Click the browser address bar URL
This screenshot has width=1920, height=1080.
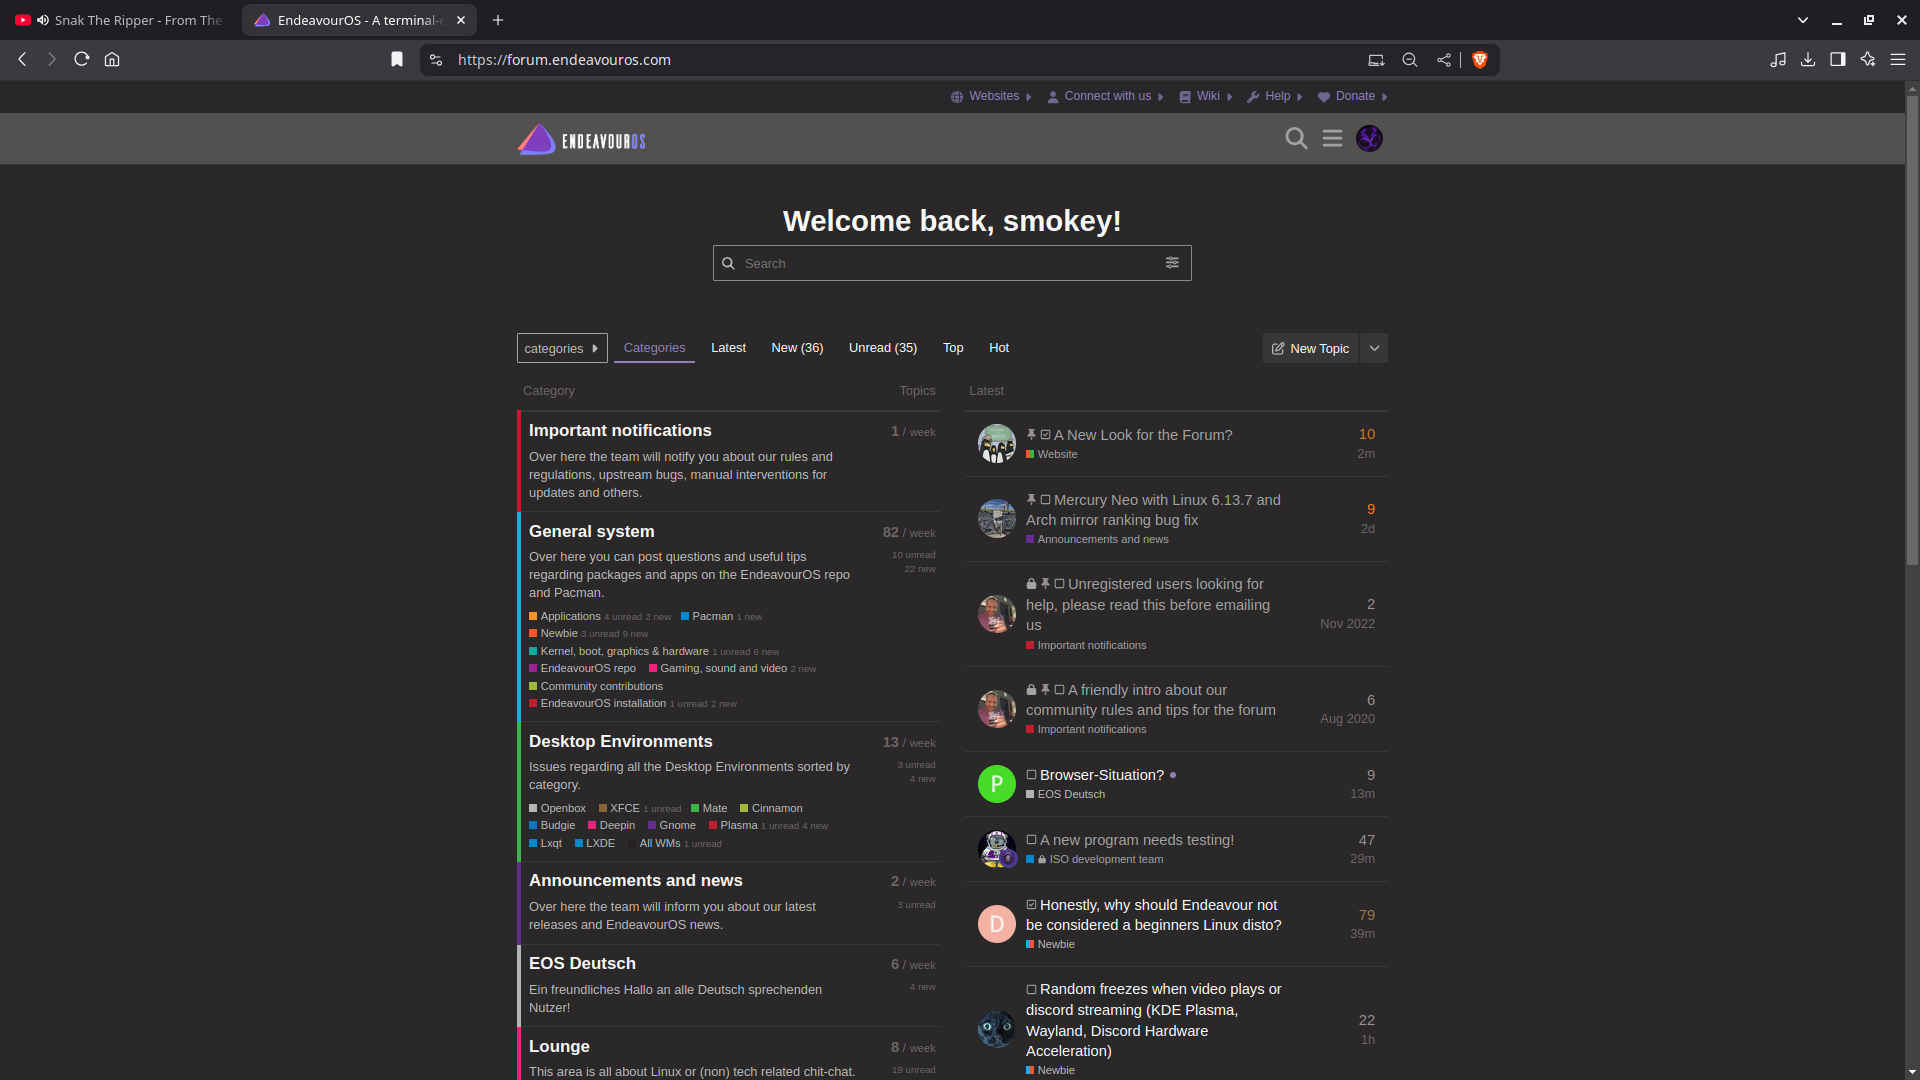tap(564, 60)
